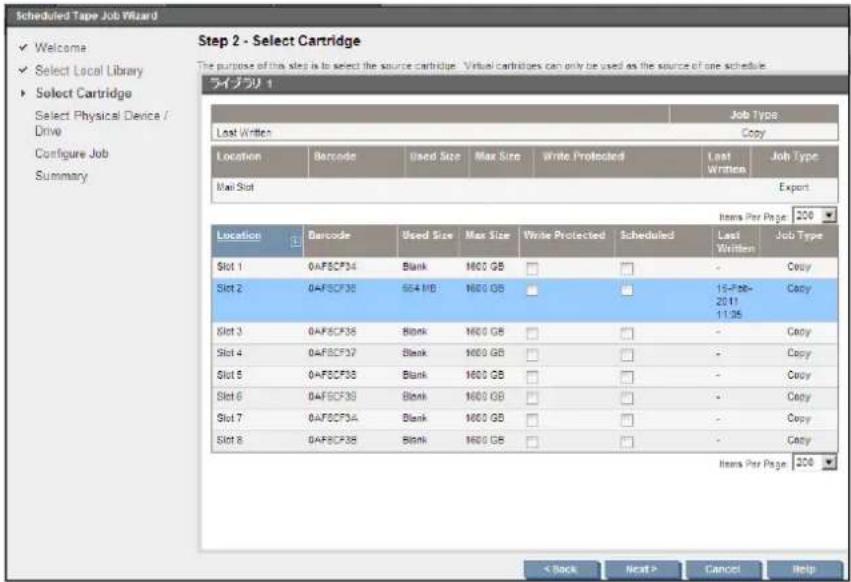
Task: Click Copy job type in Slot 8 row
Action: (799, 440)
